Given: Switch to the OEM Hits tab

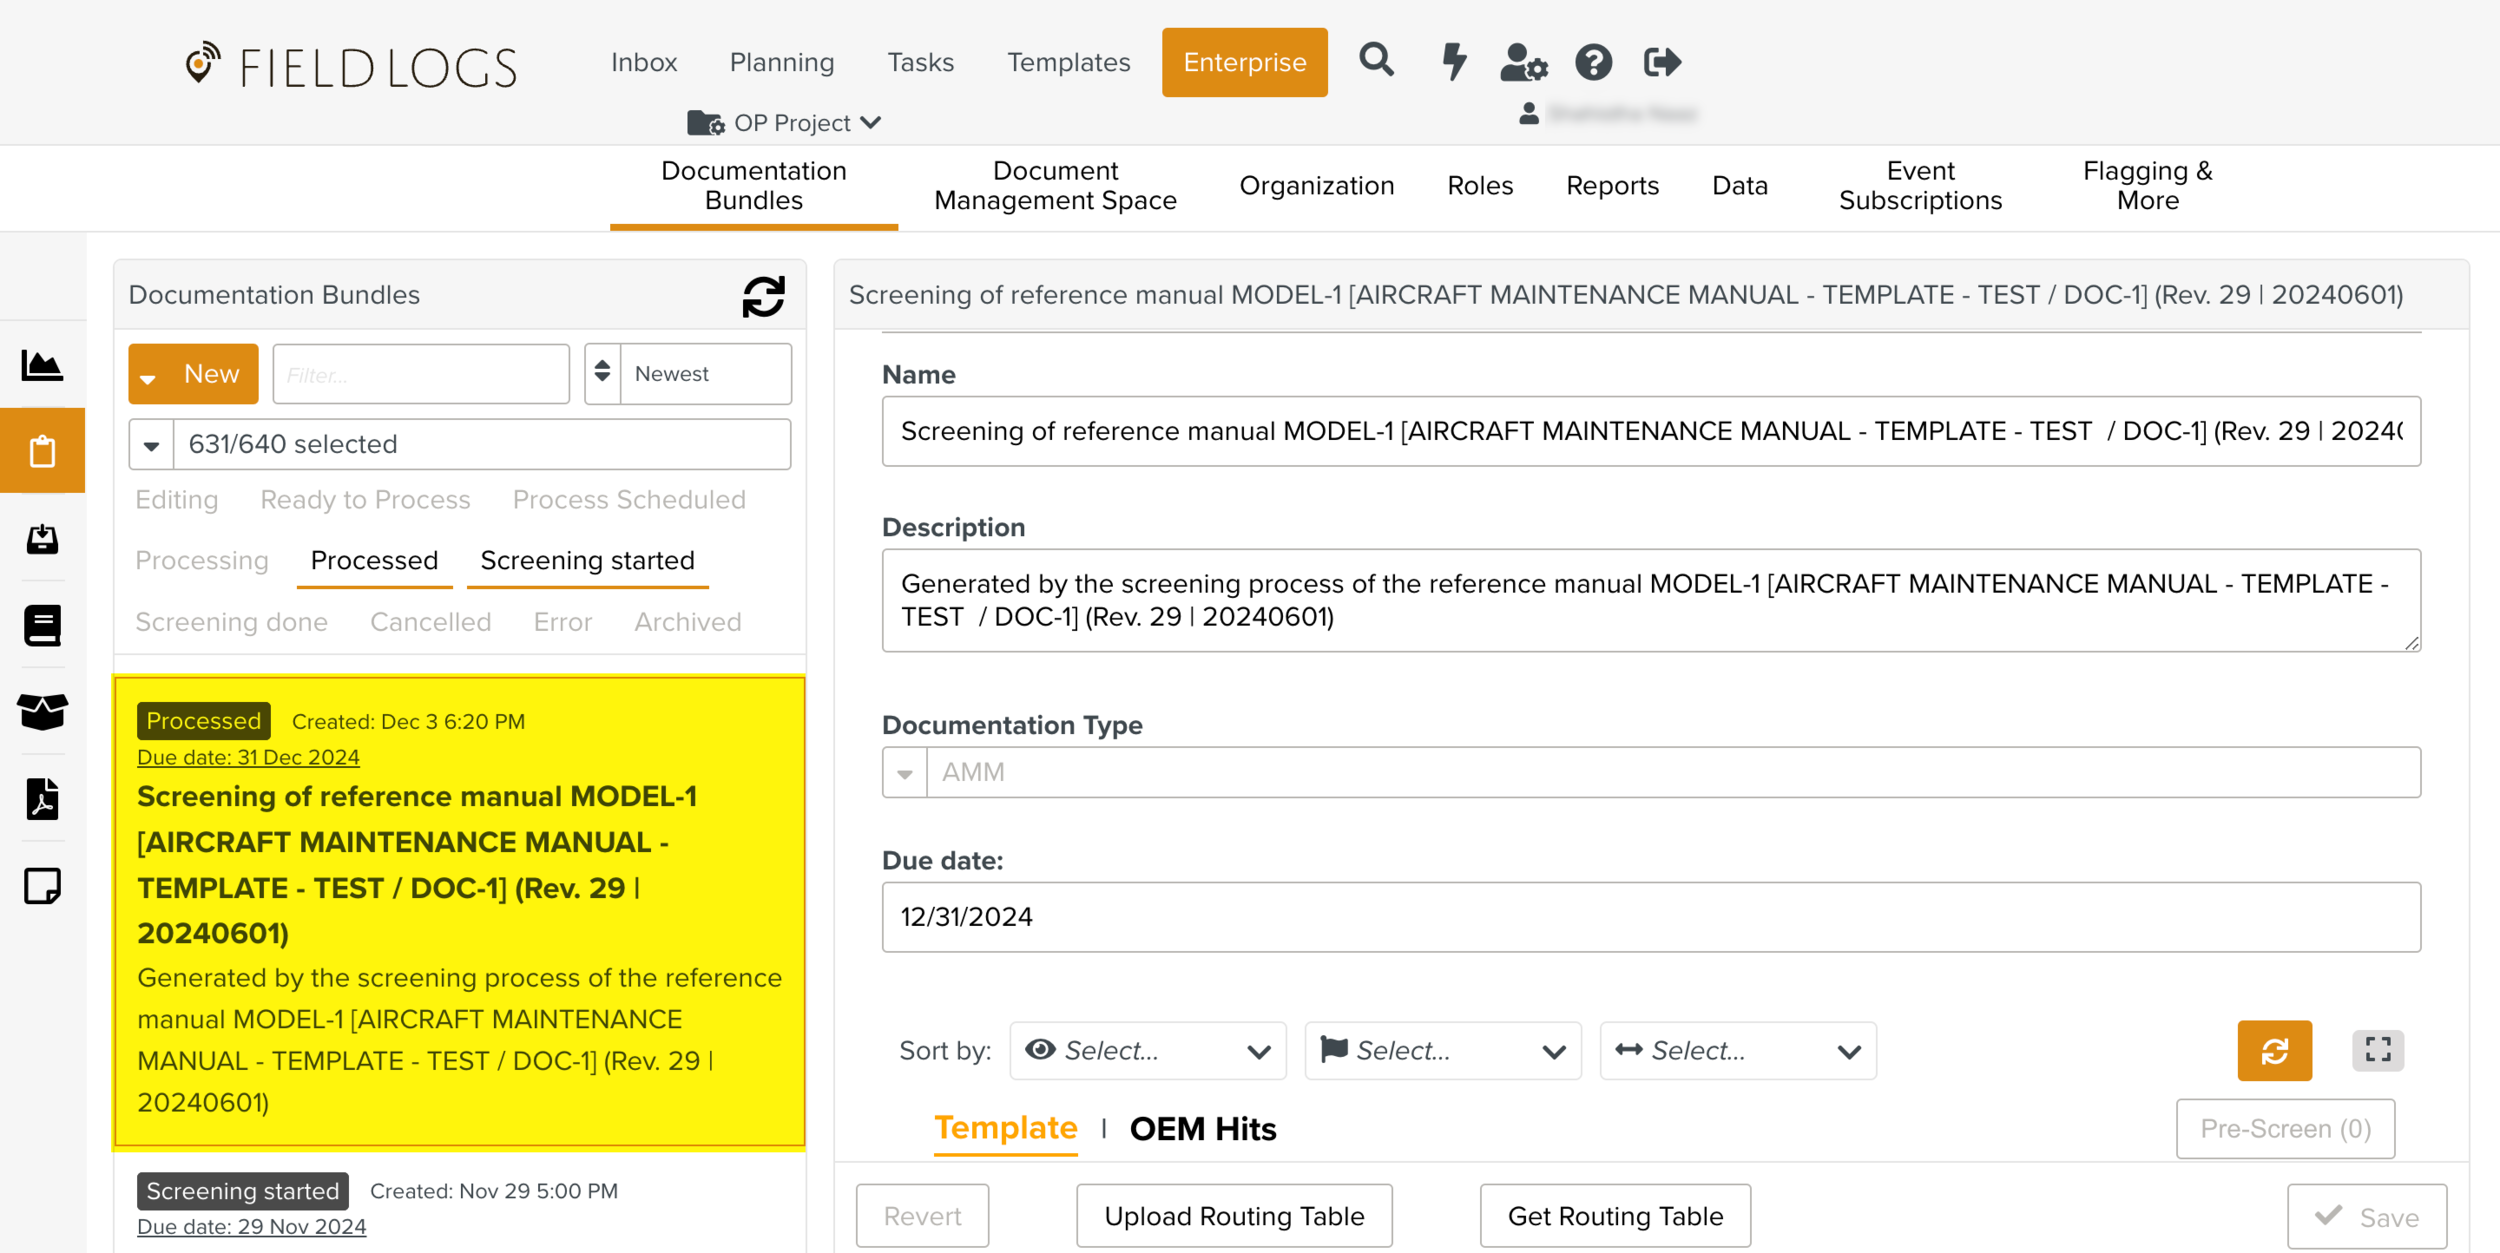Looking at the screenshot, I should click(x=1202, y=1129).
